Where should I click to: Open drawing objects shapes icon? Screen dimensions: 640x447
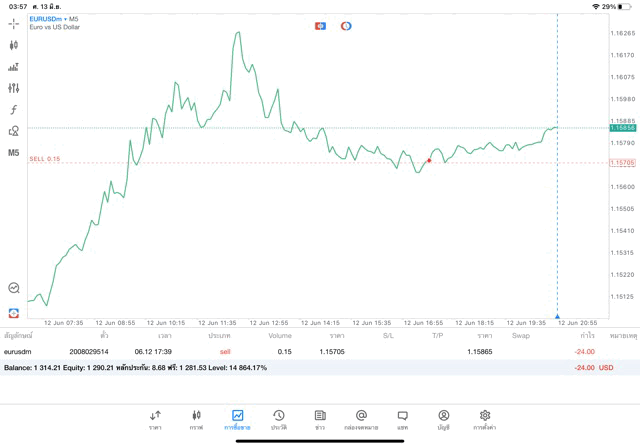pyautogui.click(x=13, y=131)
